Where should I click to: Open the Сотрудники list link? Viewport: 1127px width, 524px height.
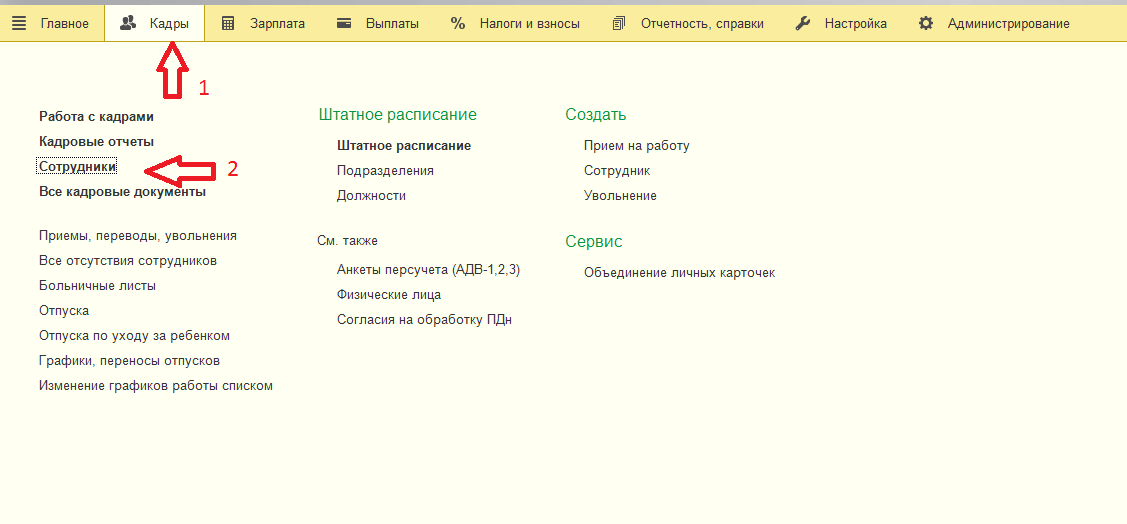tap(78, 167)
